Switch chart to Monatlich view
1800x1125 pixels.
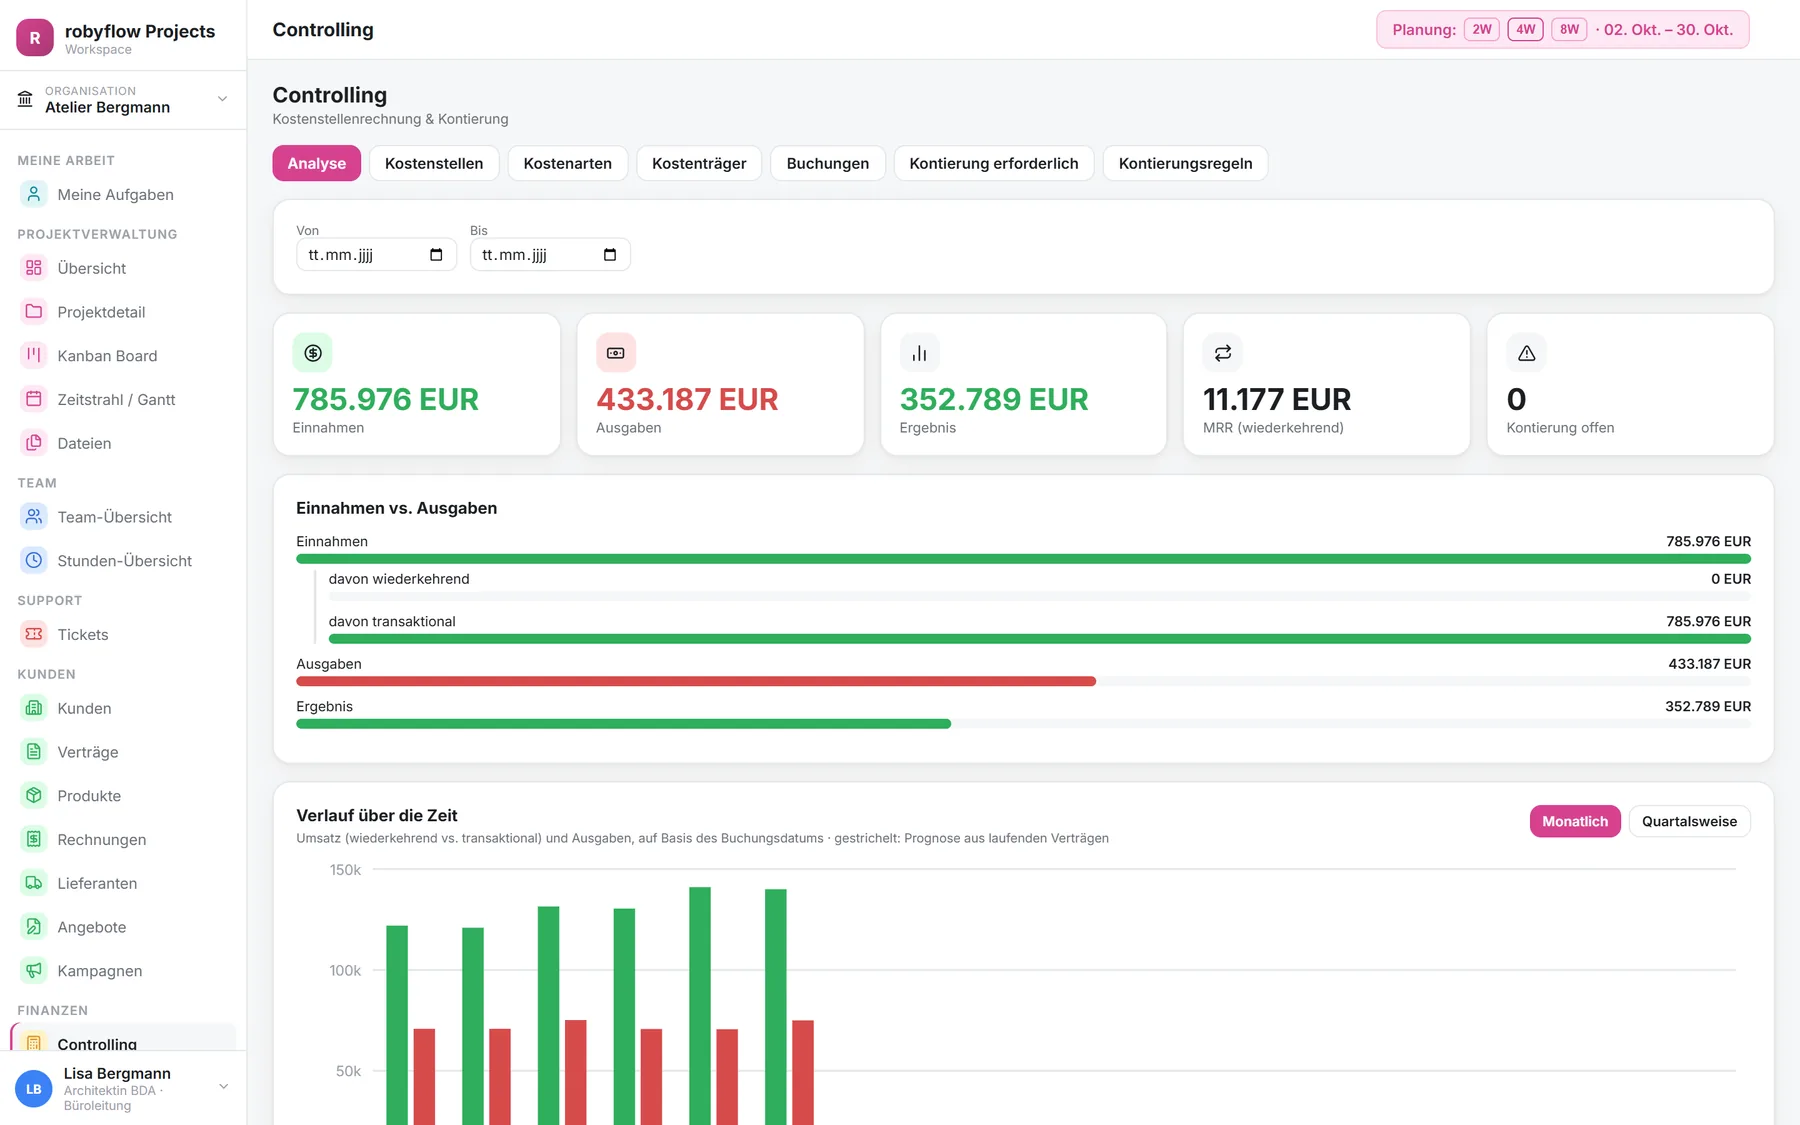click(x=1575, y=821)
